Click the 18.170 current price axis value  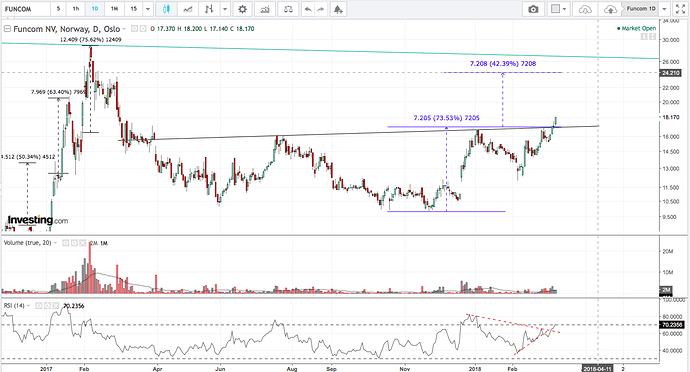(x=670, y=117)
